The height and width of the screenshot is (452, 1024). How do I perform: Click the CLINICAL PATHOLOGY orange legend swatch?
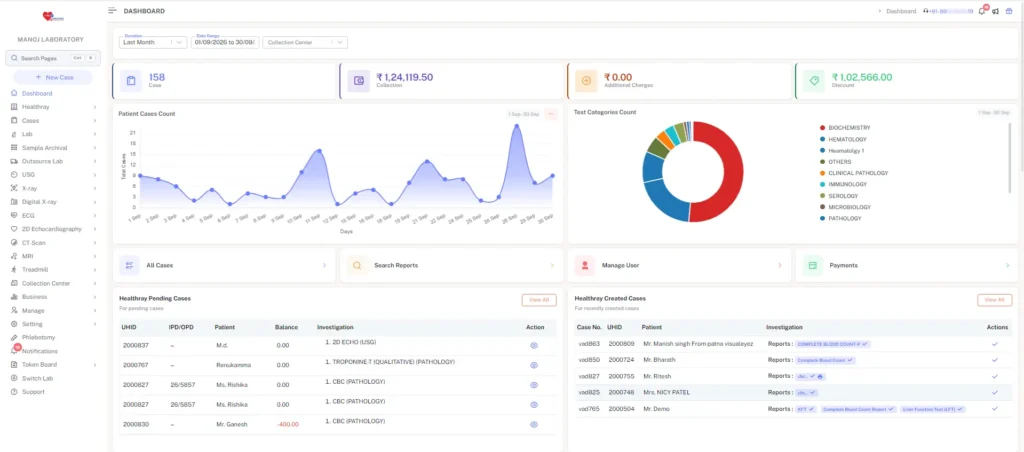point(822,173)
